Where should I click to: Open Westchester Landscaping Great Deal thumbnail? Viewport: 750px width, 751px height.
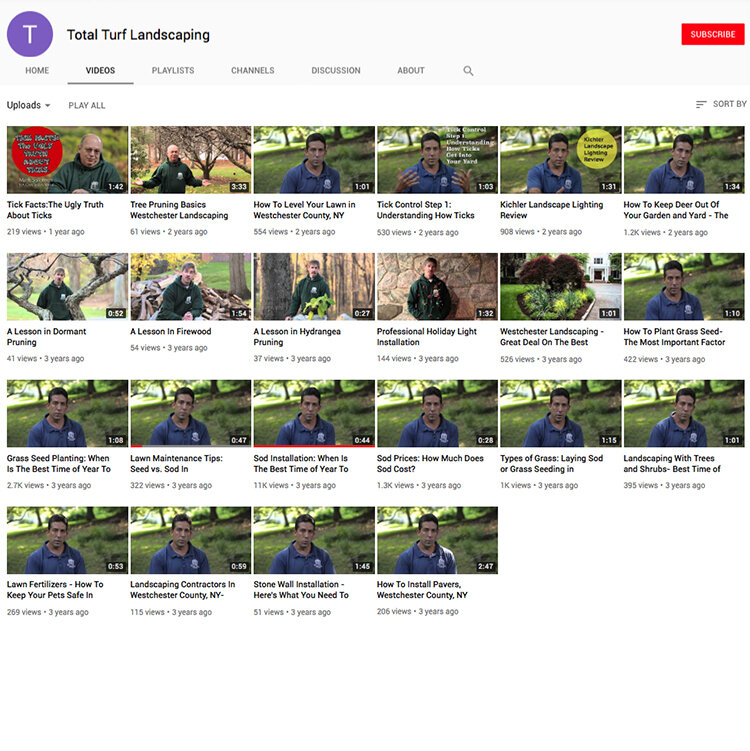click(561, 287)
